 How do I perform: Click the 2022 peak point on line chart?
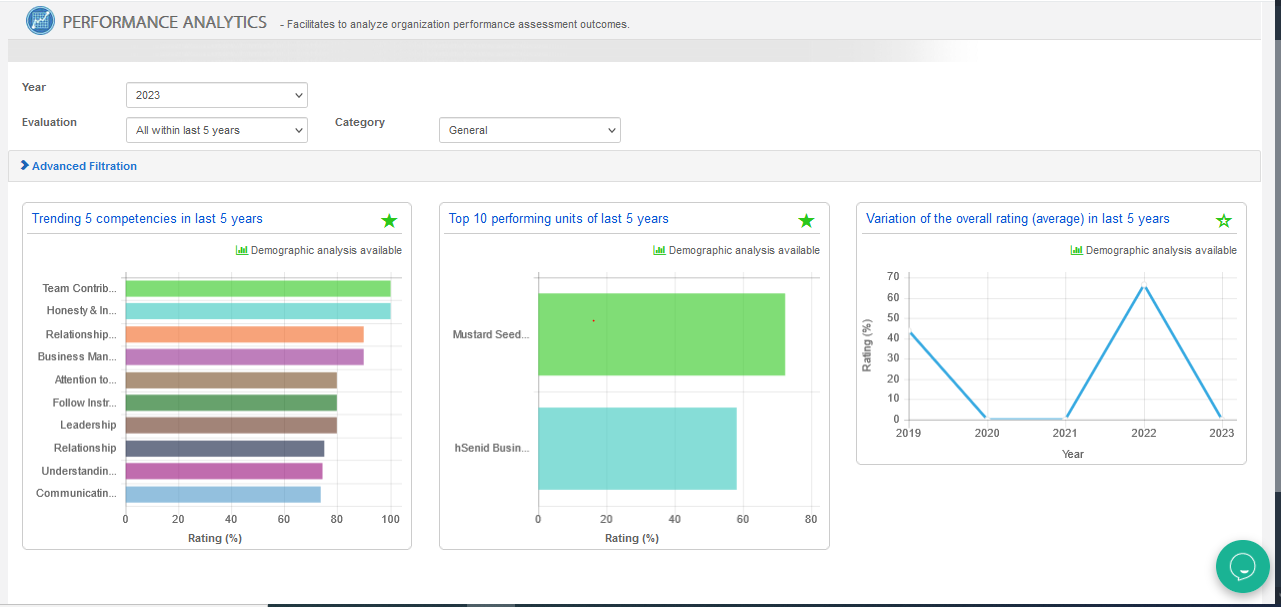[x=1144, y=287]
